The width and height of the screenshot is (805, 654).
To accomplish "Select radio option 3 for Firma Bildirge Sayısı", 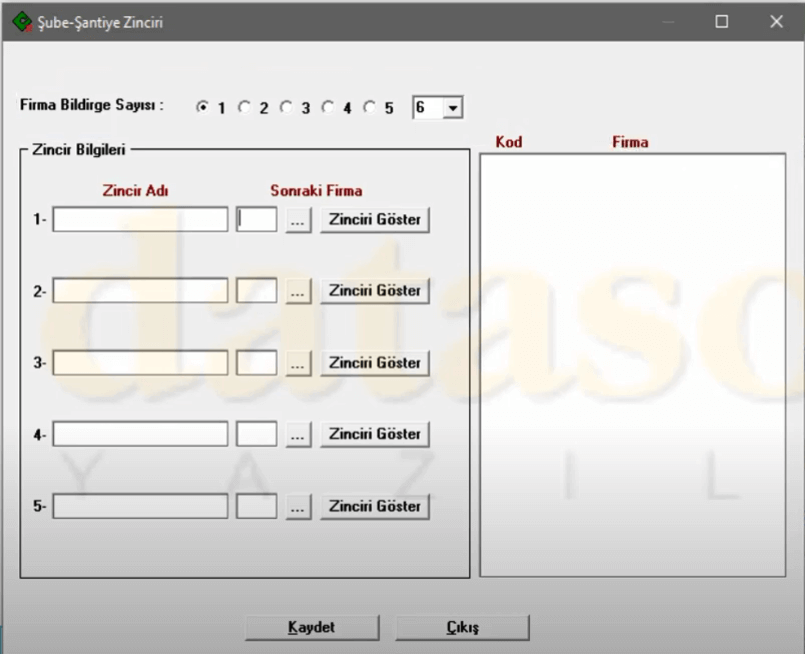I will [x=286, y=108].
